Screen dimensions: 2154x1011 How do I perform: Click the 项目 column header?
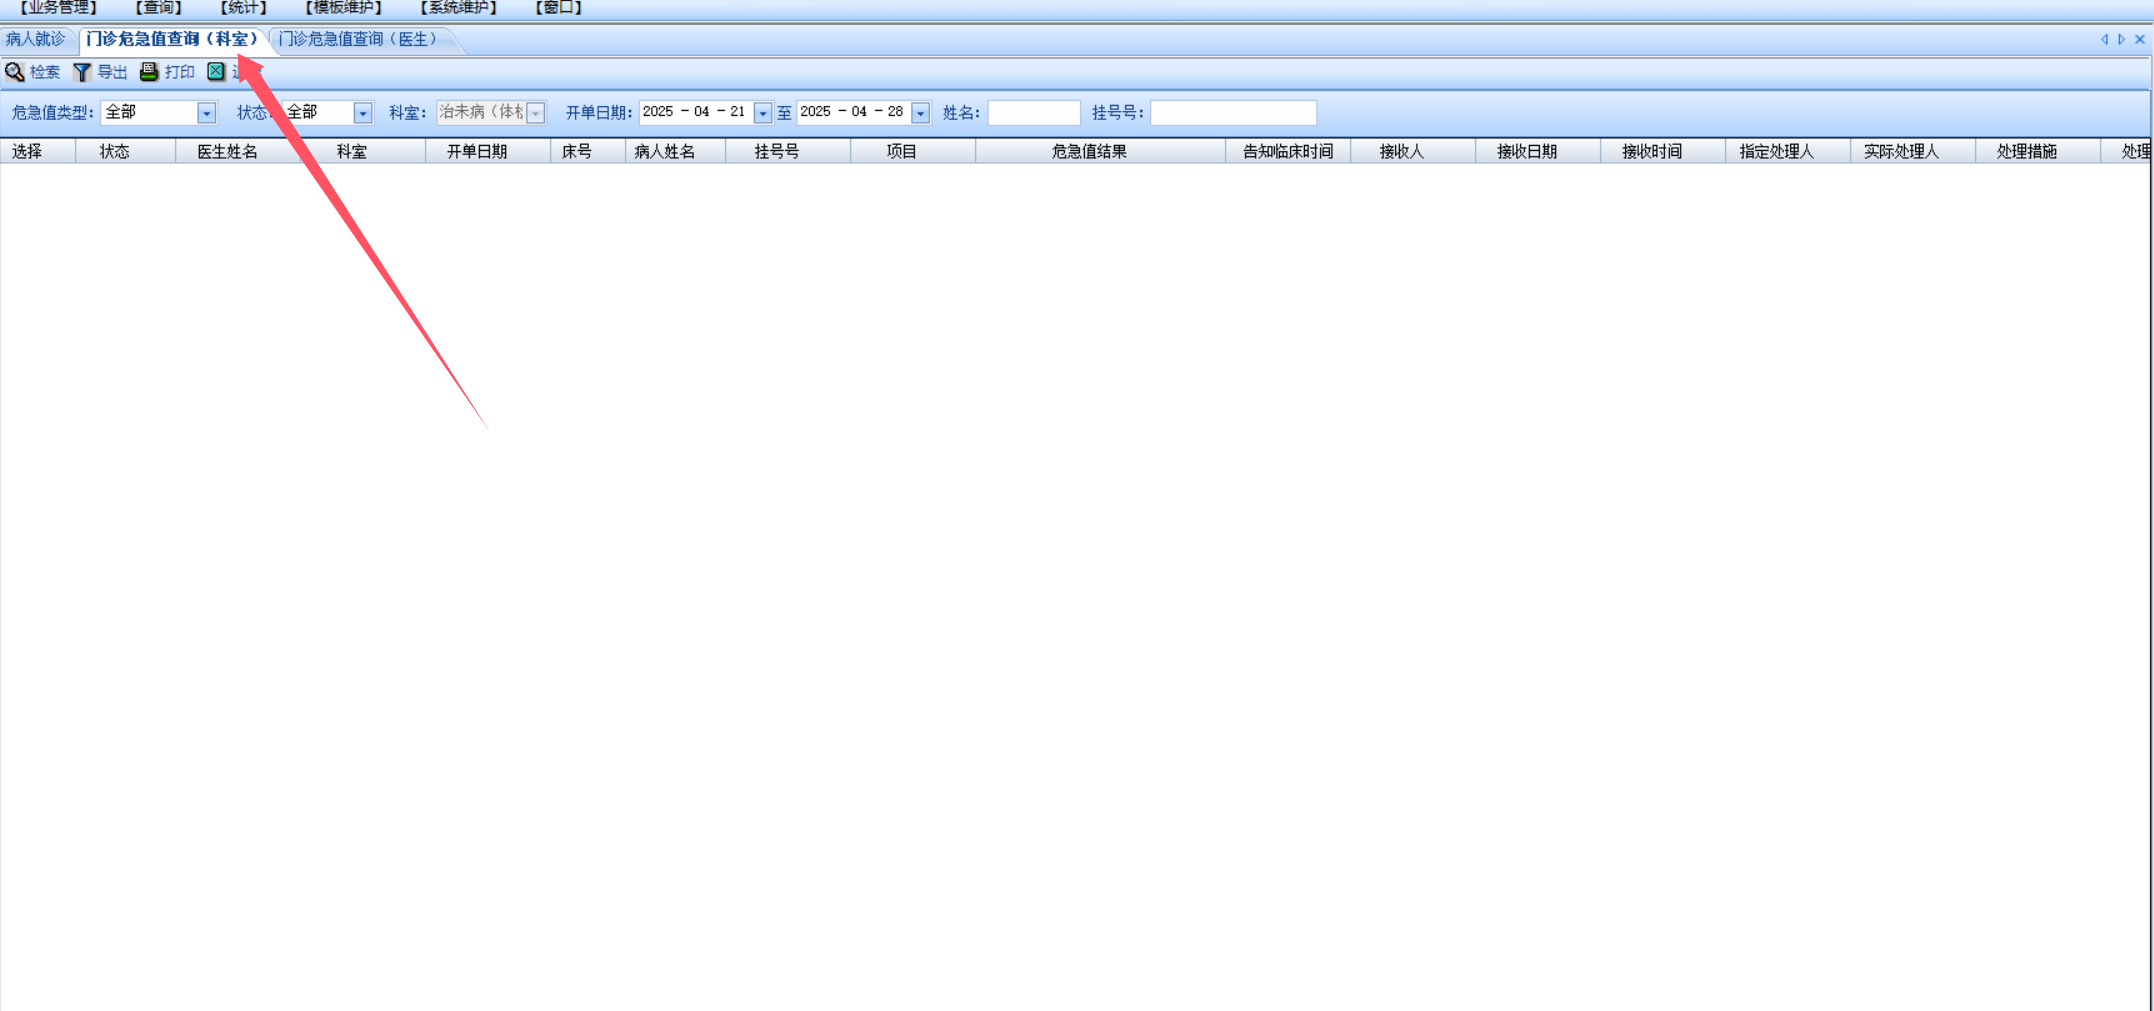913,151
